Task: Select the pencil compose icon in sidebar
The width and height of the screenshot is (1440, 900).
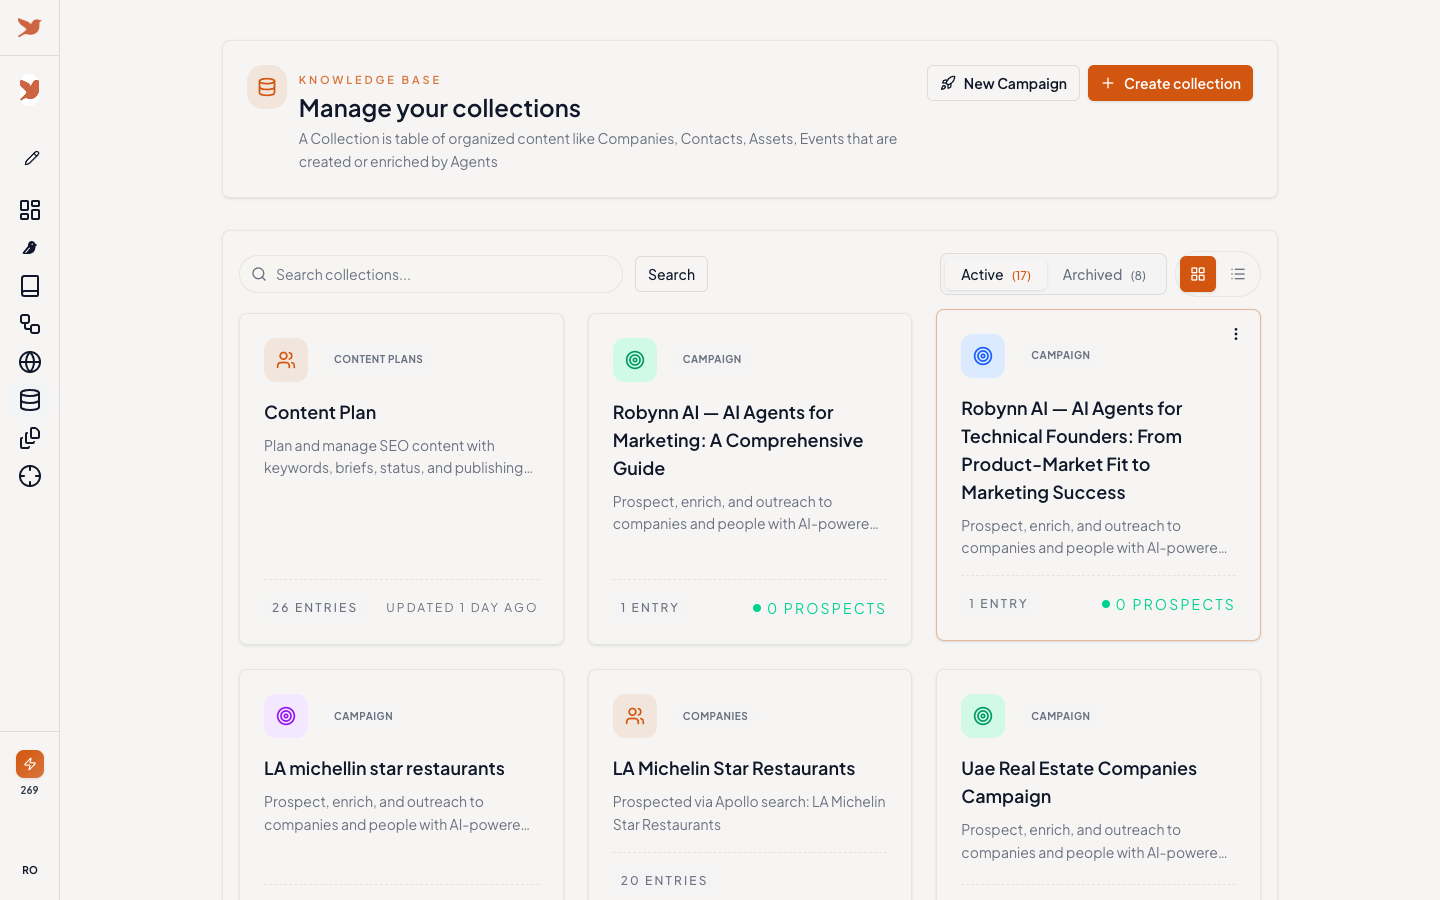Action: (30, 158)
